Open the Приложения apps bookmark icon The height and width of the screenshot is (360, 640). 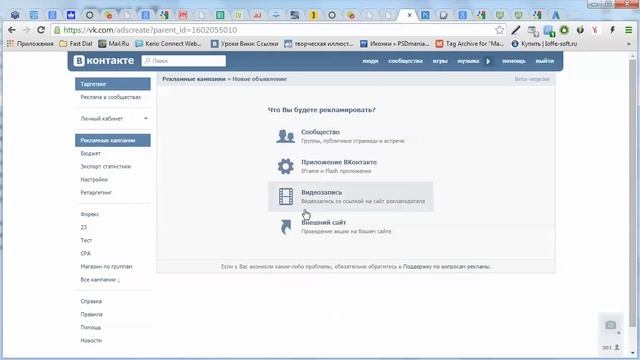click(10, 43)
